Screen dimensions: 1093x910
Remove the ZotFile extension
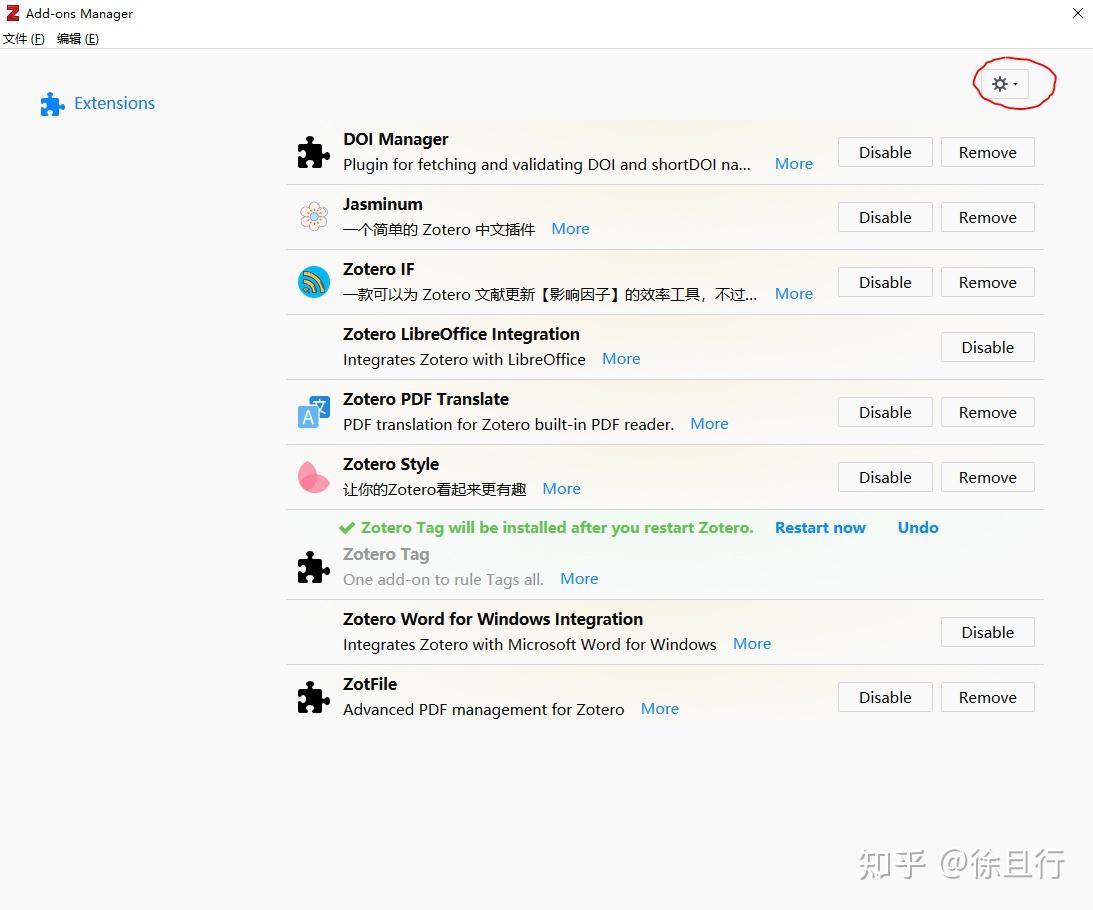pyautogui.click(x=987, y=697)
